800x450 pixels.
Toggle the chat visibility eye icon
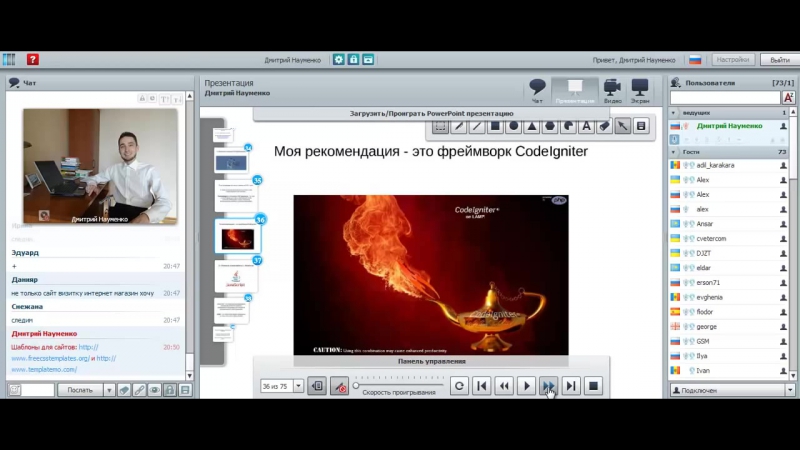[x=155, y=390]
